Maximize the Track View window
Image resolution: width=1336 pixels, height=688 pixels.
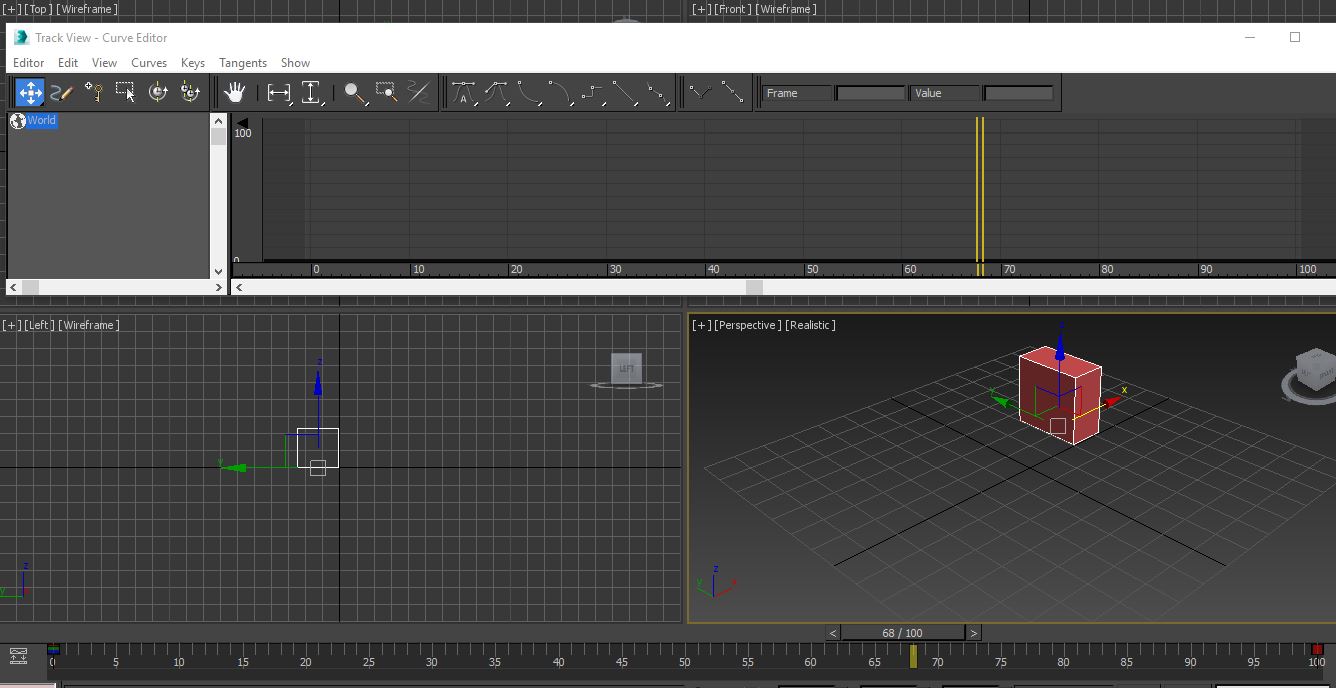1295,37
